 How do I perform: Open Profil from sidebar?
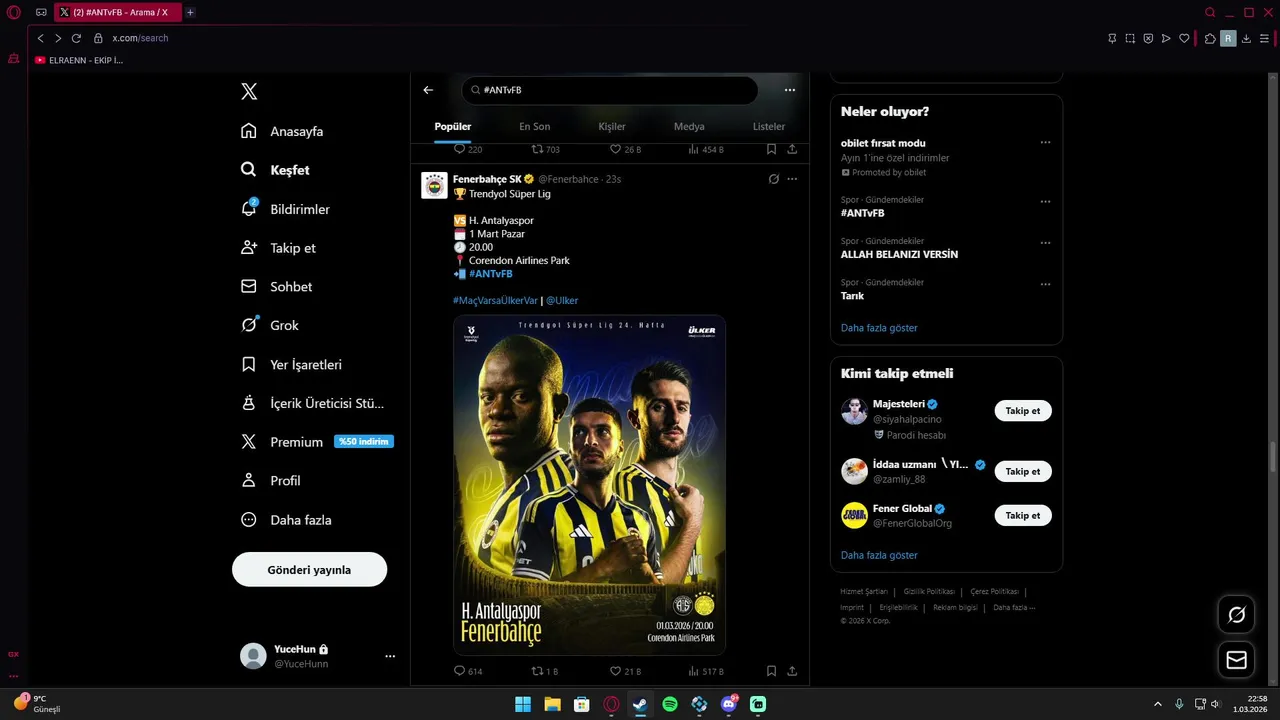point(271,481)
